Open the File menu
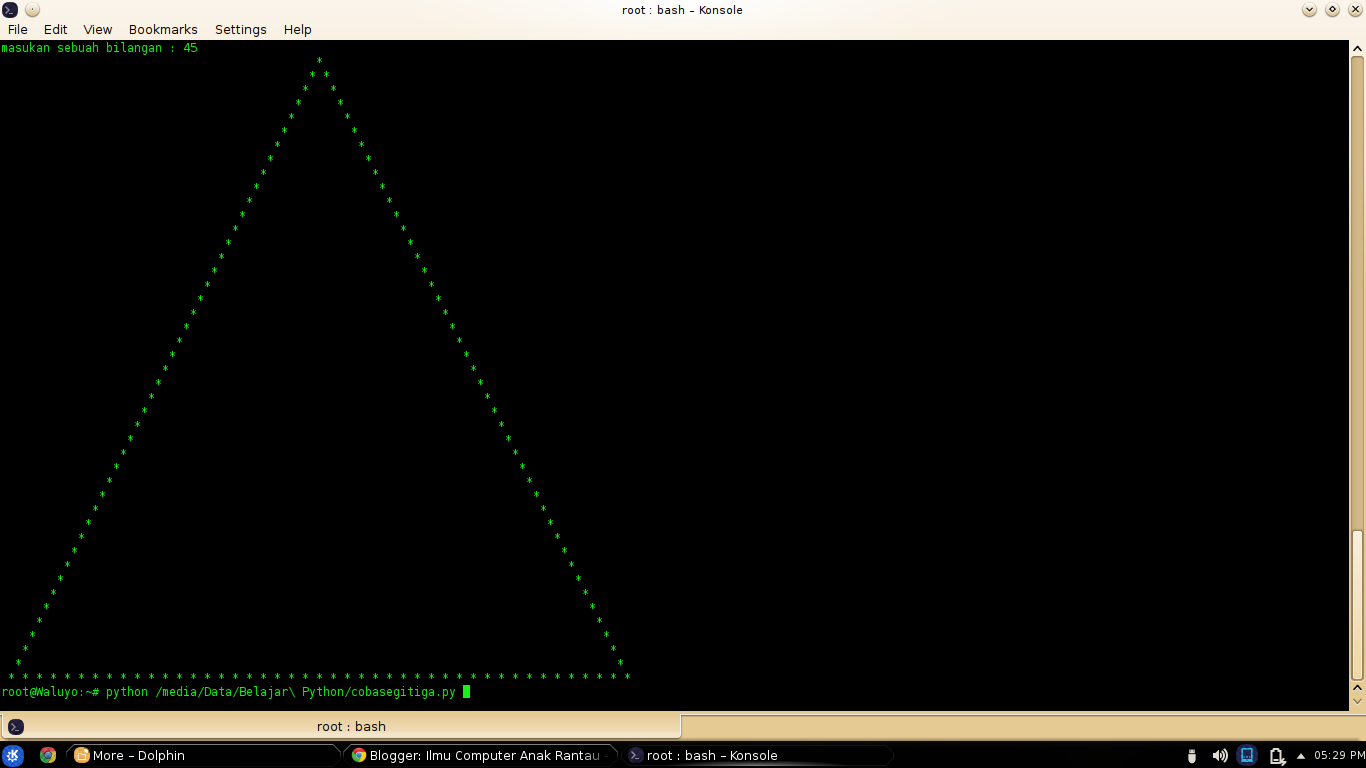Viewport: 1366px width, 768px height. click(17, 29)
